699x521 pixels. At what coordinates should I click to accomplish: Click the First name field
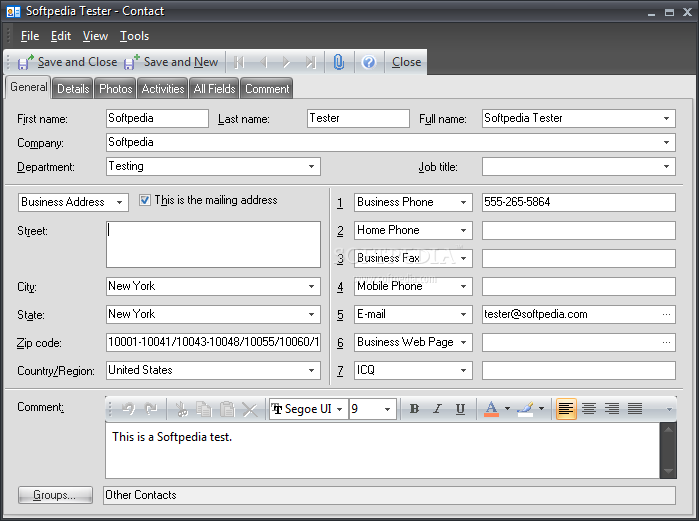pos(157,119)
